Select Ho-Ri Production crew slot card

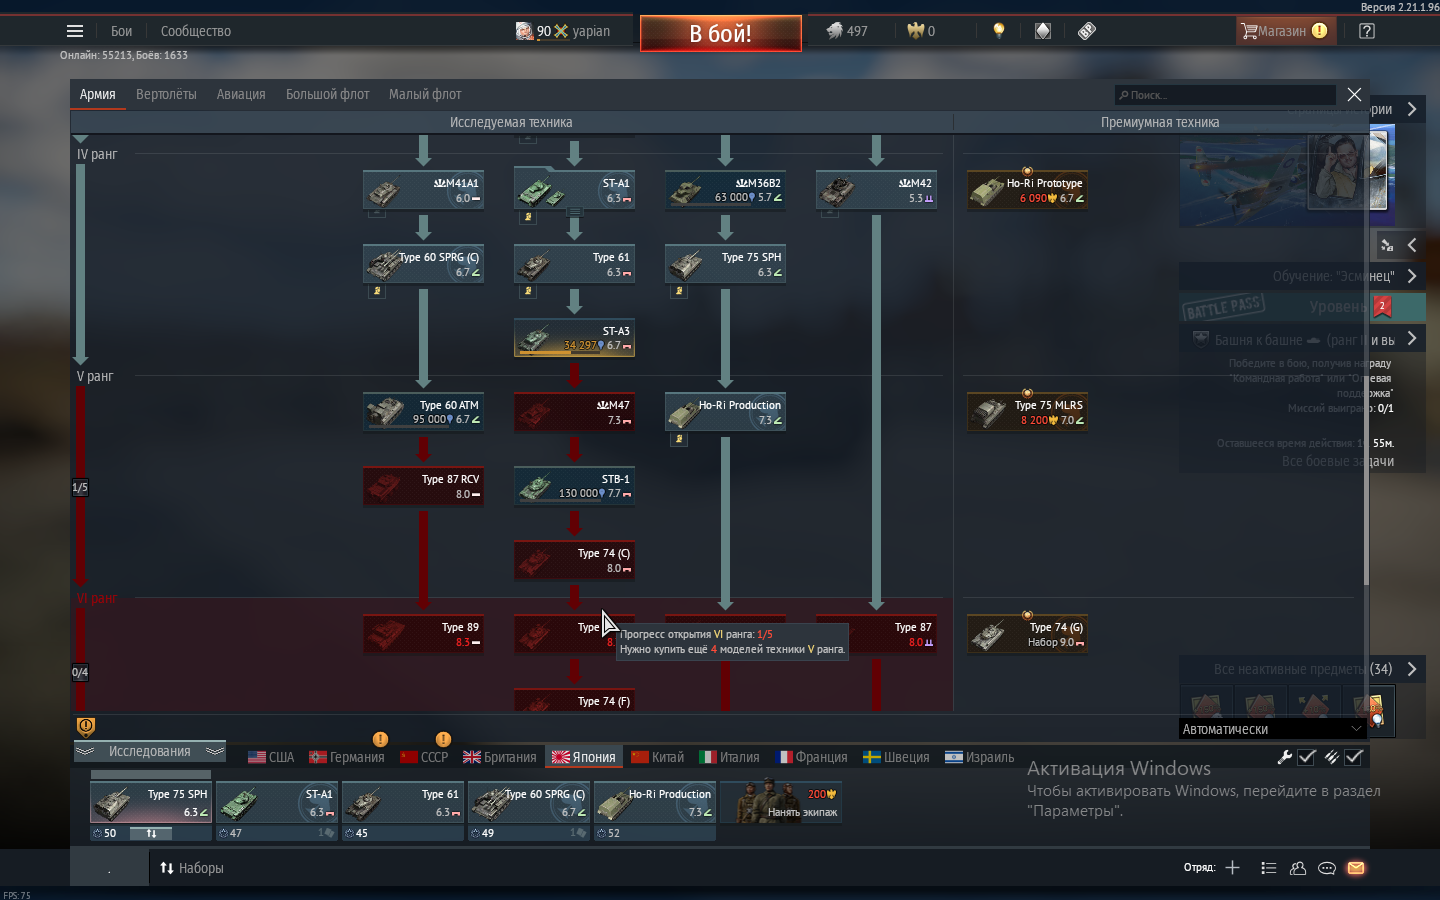[655, 802]
